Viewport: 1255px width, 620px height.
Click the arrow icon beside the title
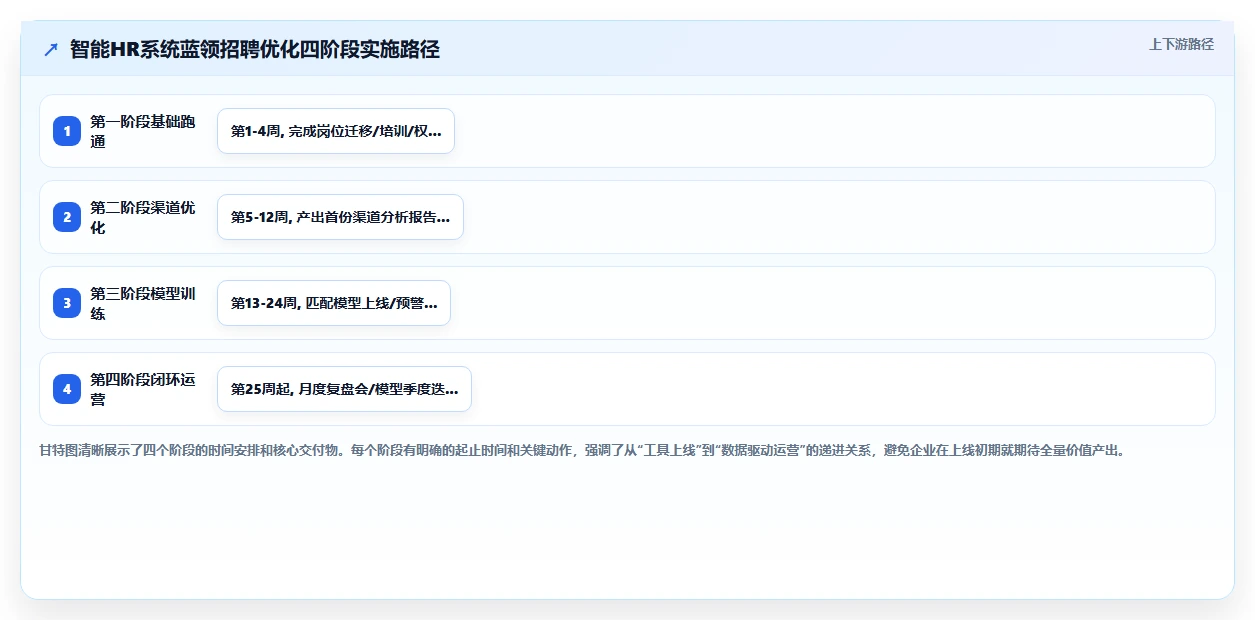tap(51, 50)
